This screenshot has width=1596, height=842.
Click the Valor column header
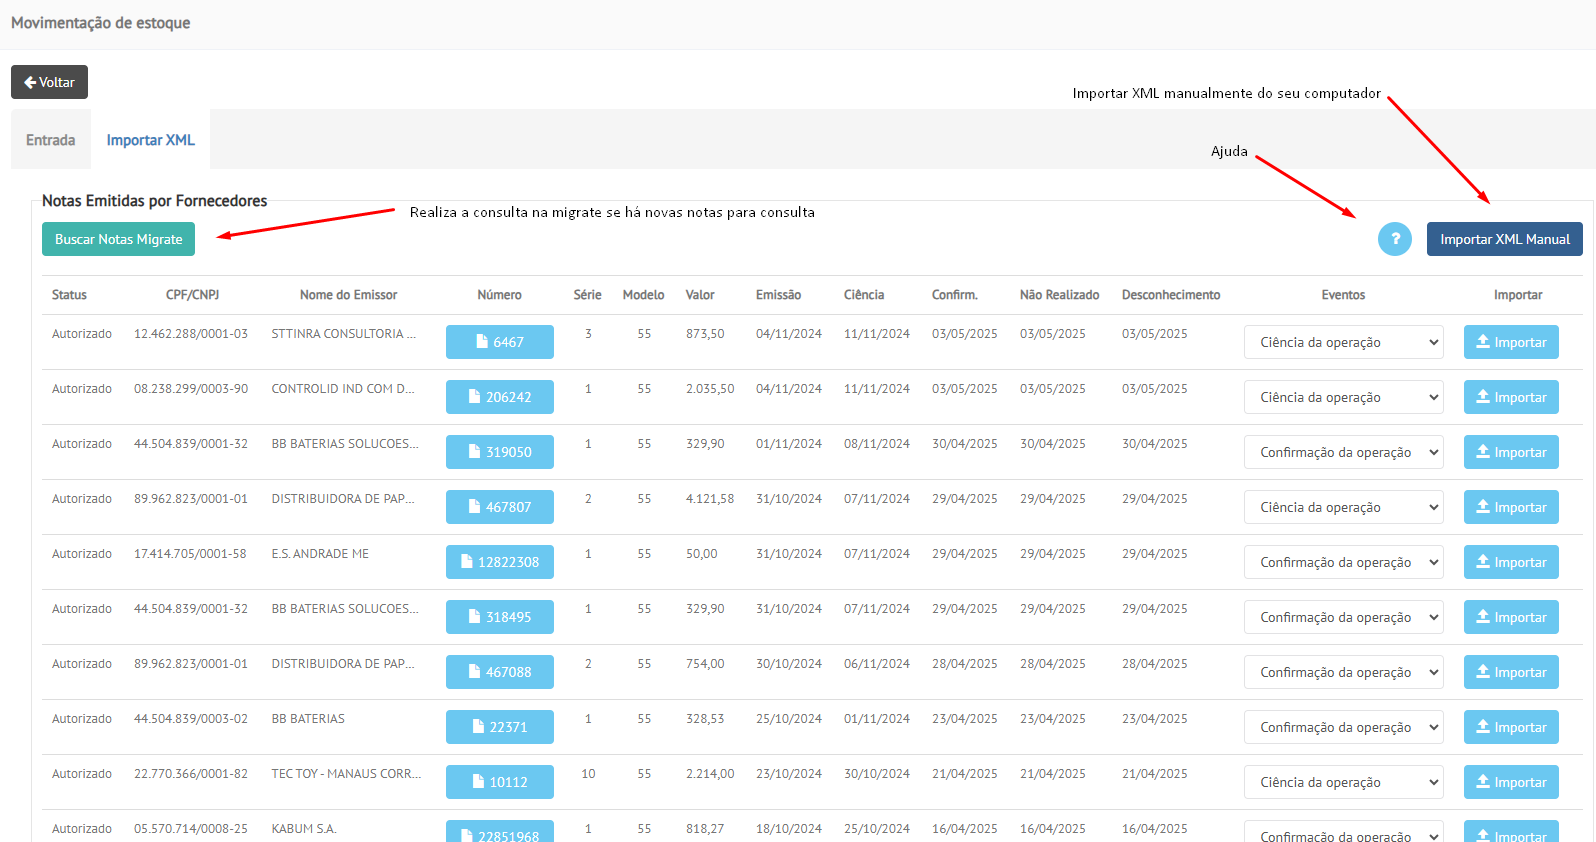700,295
